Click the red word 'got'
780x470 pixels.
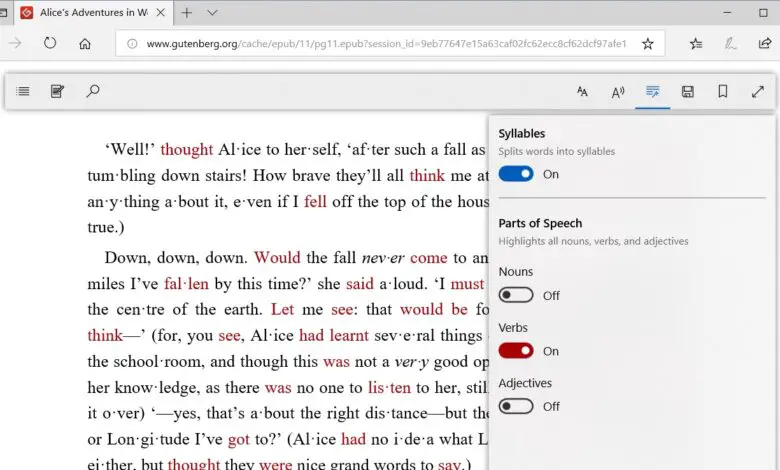[239, 440]
